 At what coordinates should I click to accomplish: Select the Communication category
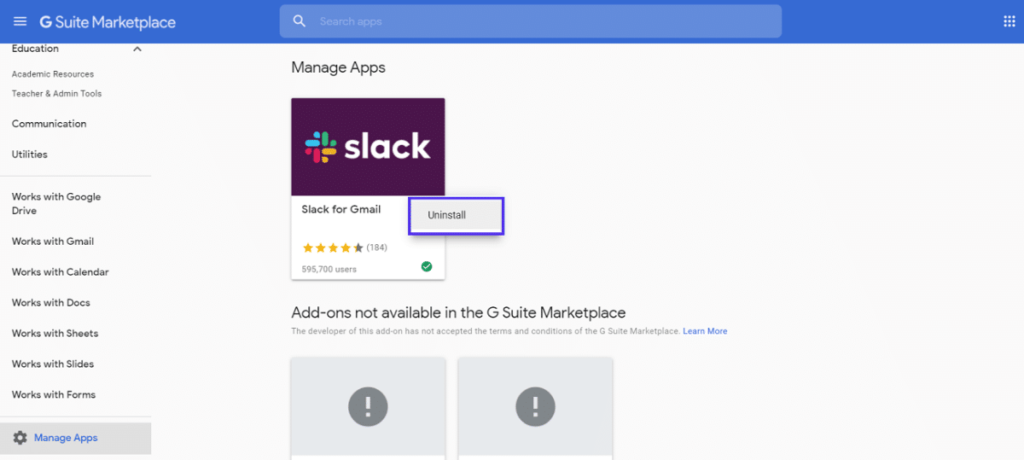49,124
